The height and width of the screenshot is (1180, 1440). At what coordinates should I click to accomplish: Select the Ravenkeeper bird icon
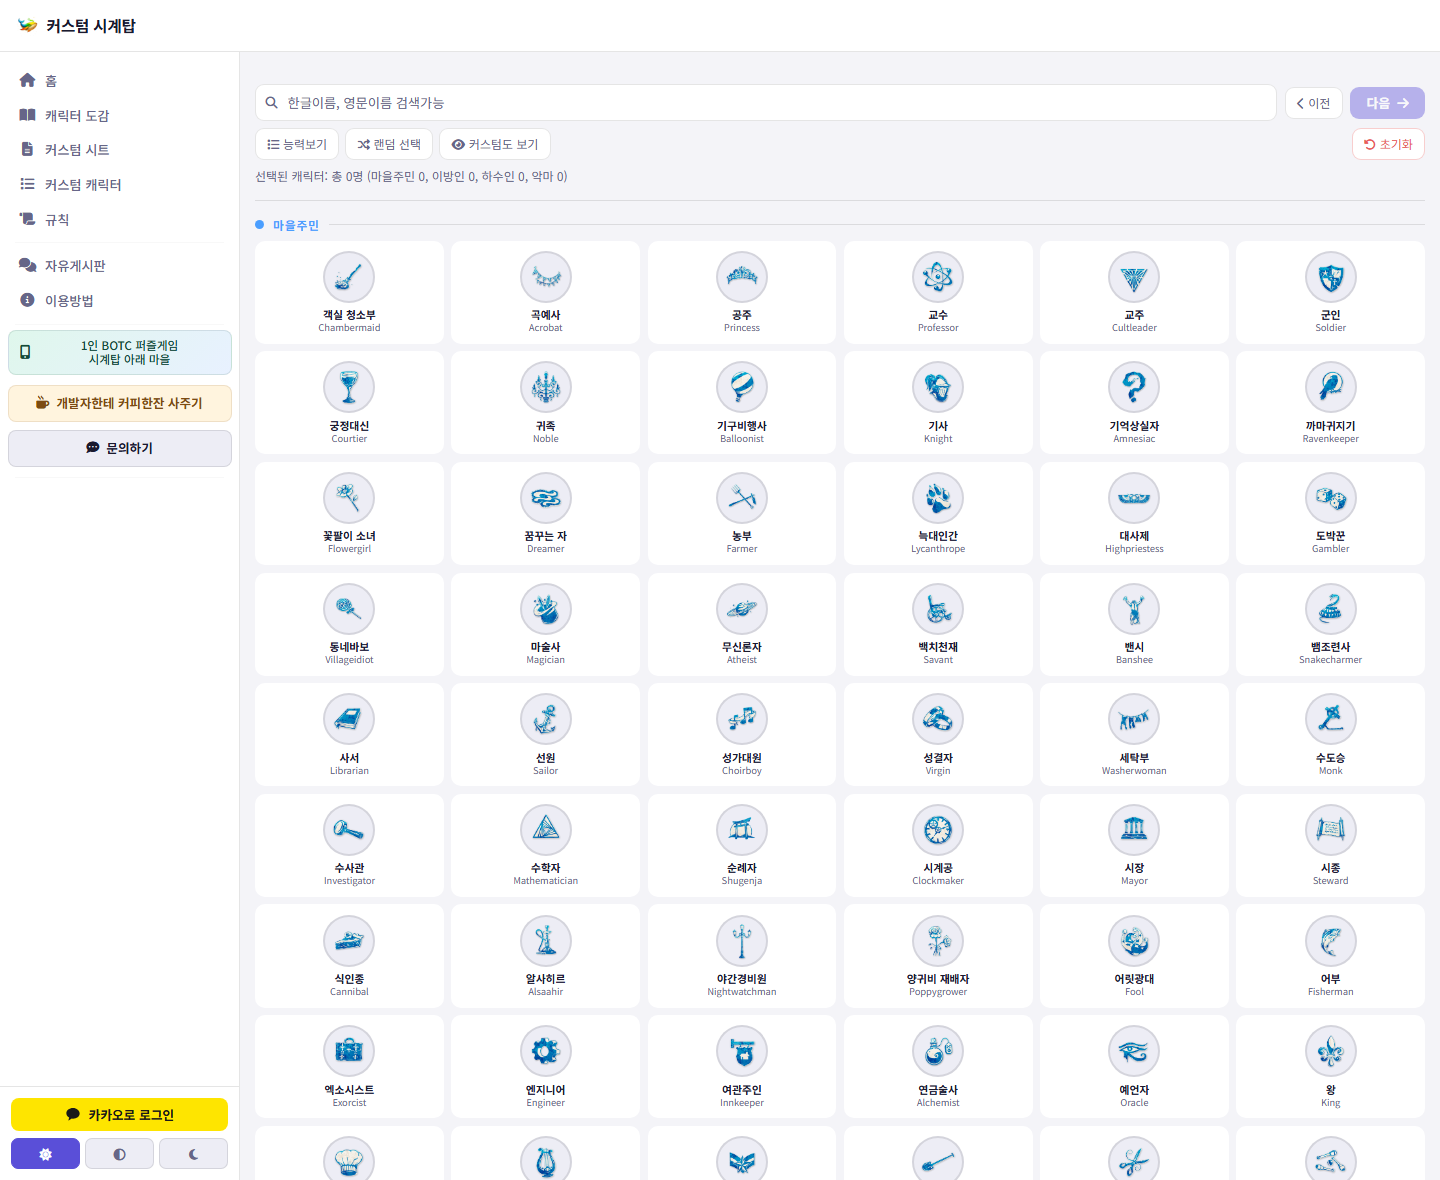pos(1331,387)
